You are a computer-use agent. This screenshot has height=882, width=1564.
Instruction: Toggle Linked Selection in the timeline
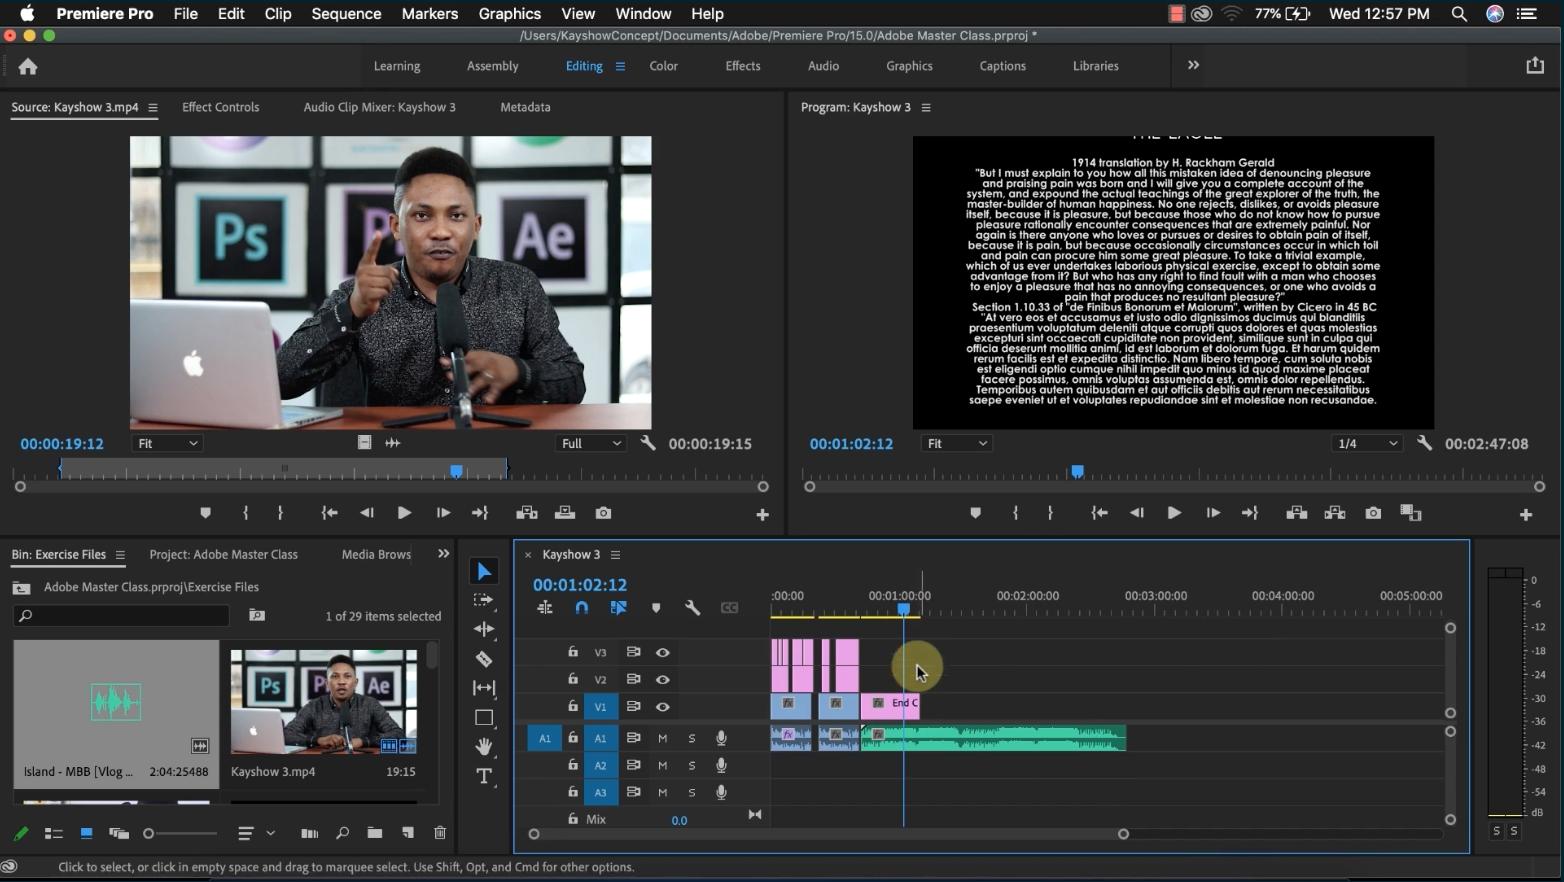619,608
